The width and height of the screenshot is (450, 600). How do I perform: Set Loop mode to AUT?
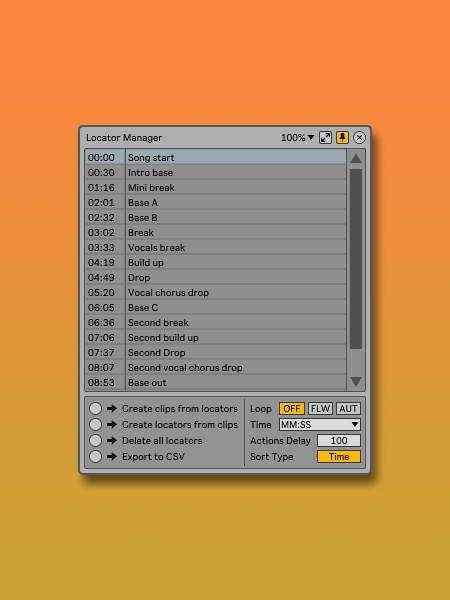pos(348,408)
